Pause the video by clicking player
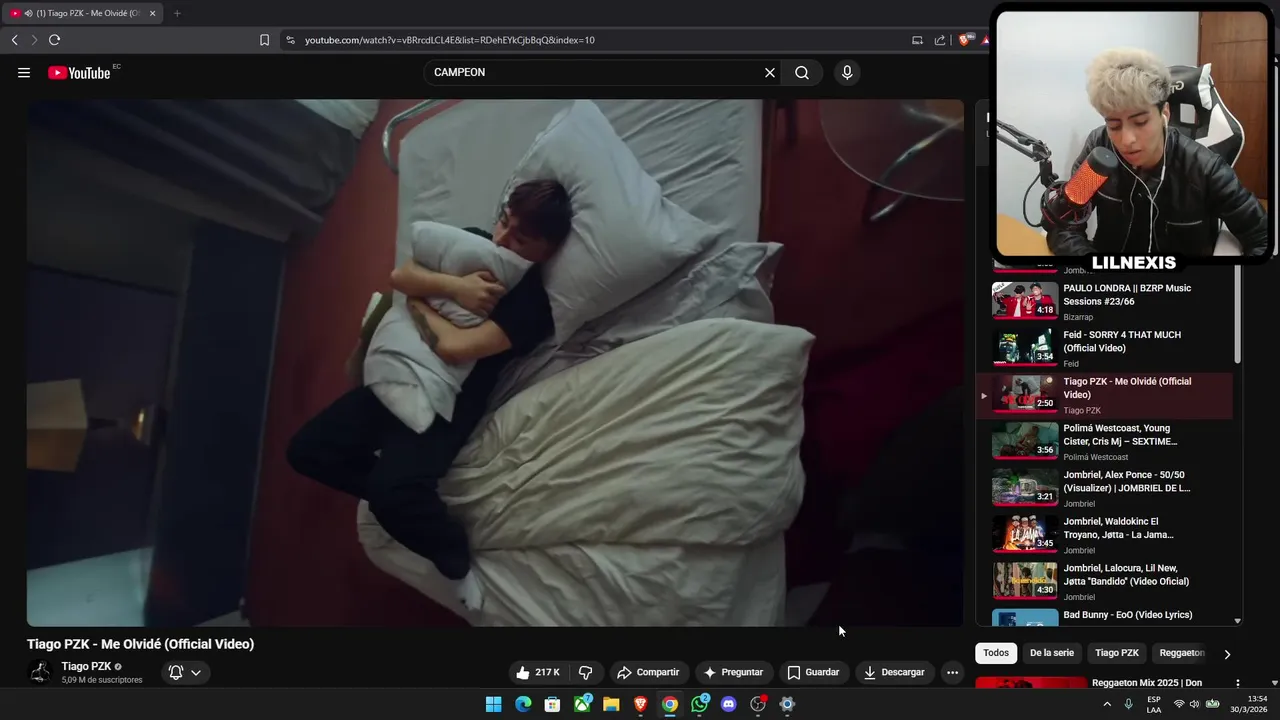The width and height of the screenshot is (1280, 720). click(495, 362)
